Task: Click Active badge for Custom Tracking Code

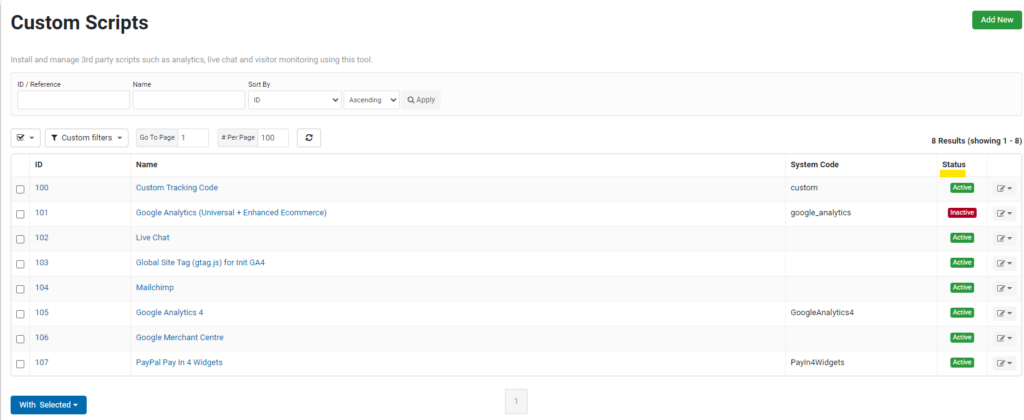Action: click(962, 187)
